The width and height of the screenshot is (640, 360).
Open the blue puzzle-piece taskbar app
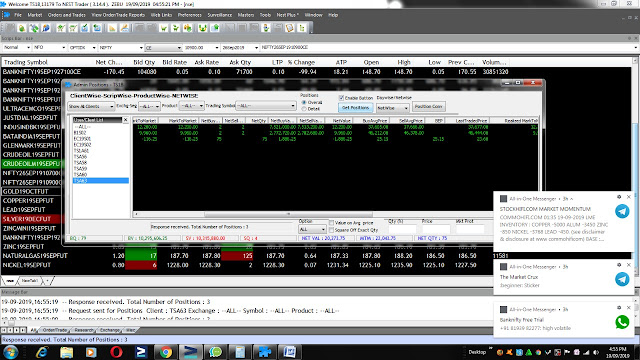pos(265,352)
